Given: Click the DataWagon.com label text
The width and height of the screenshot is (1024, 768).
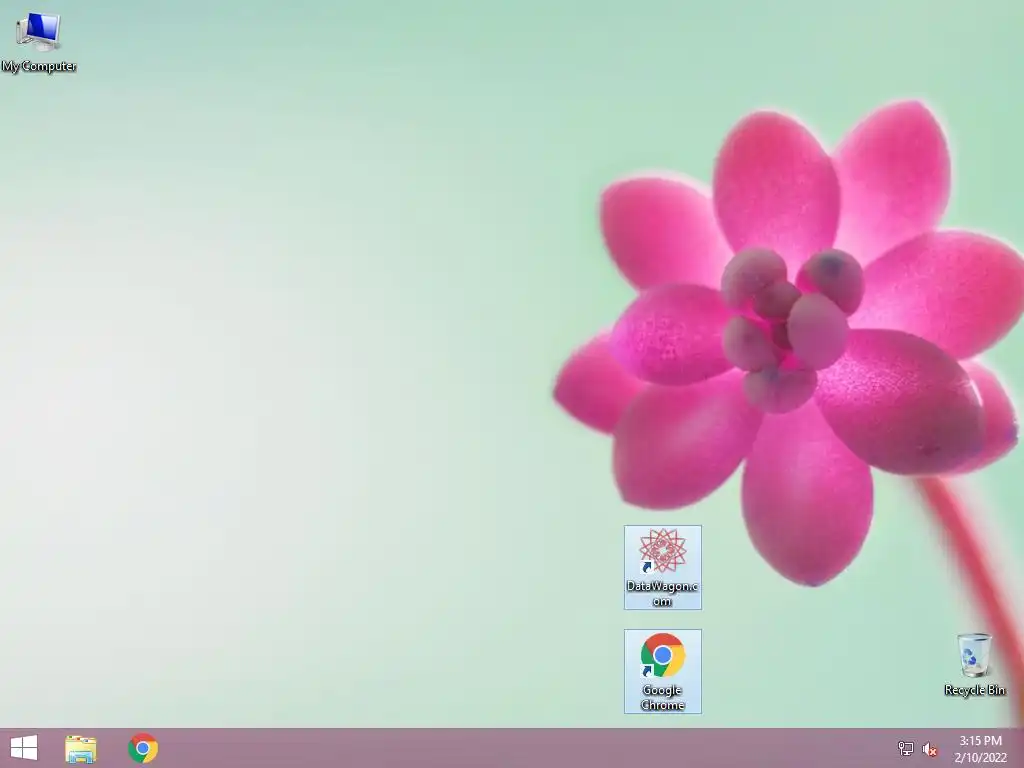Looking at the screenshot, I should click(662, 593).
